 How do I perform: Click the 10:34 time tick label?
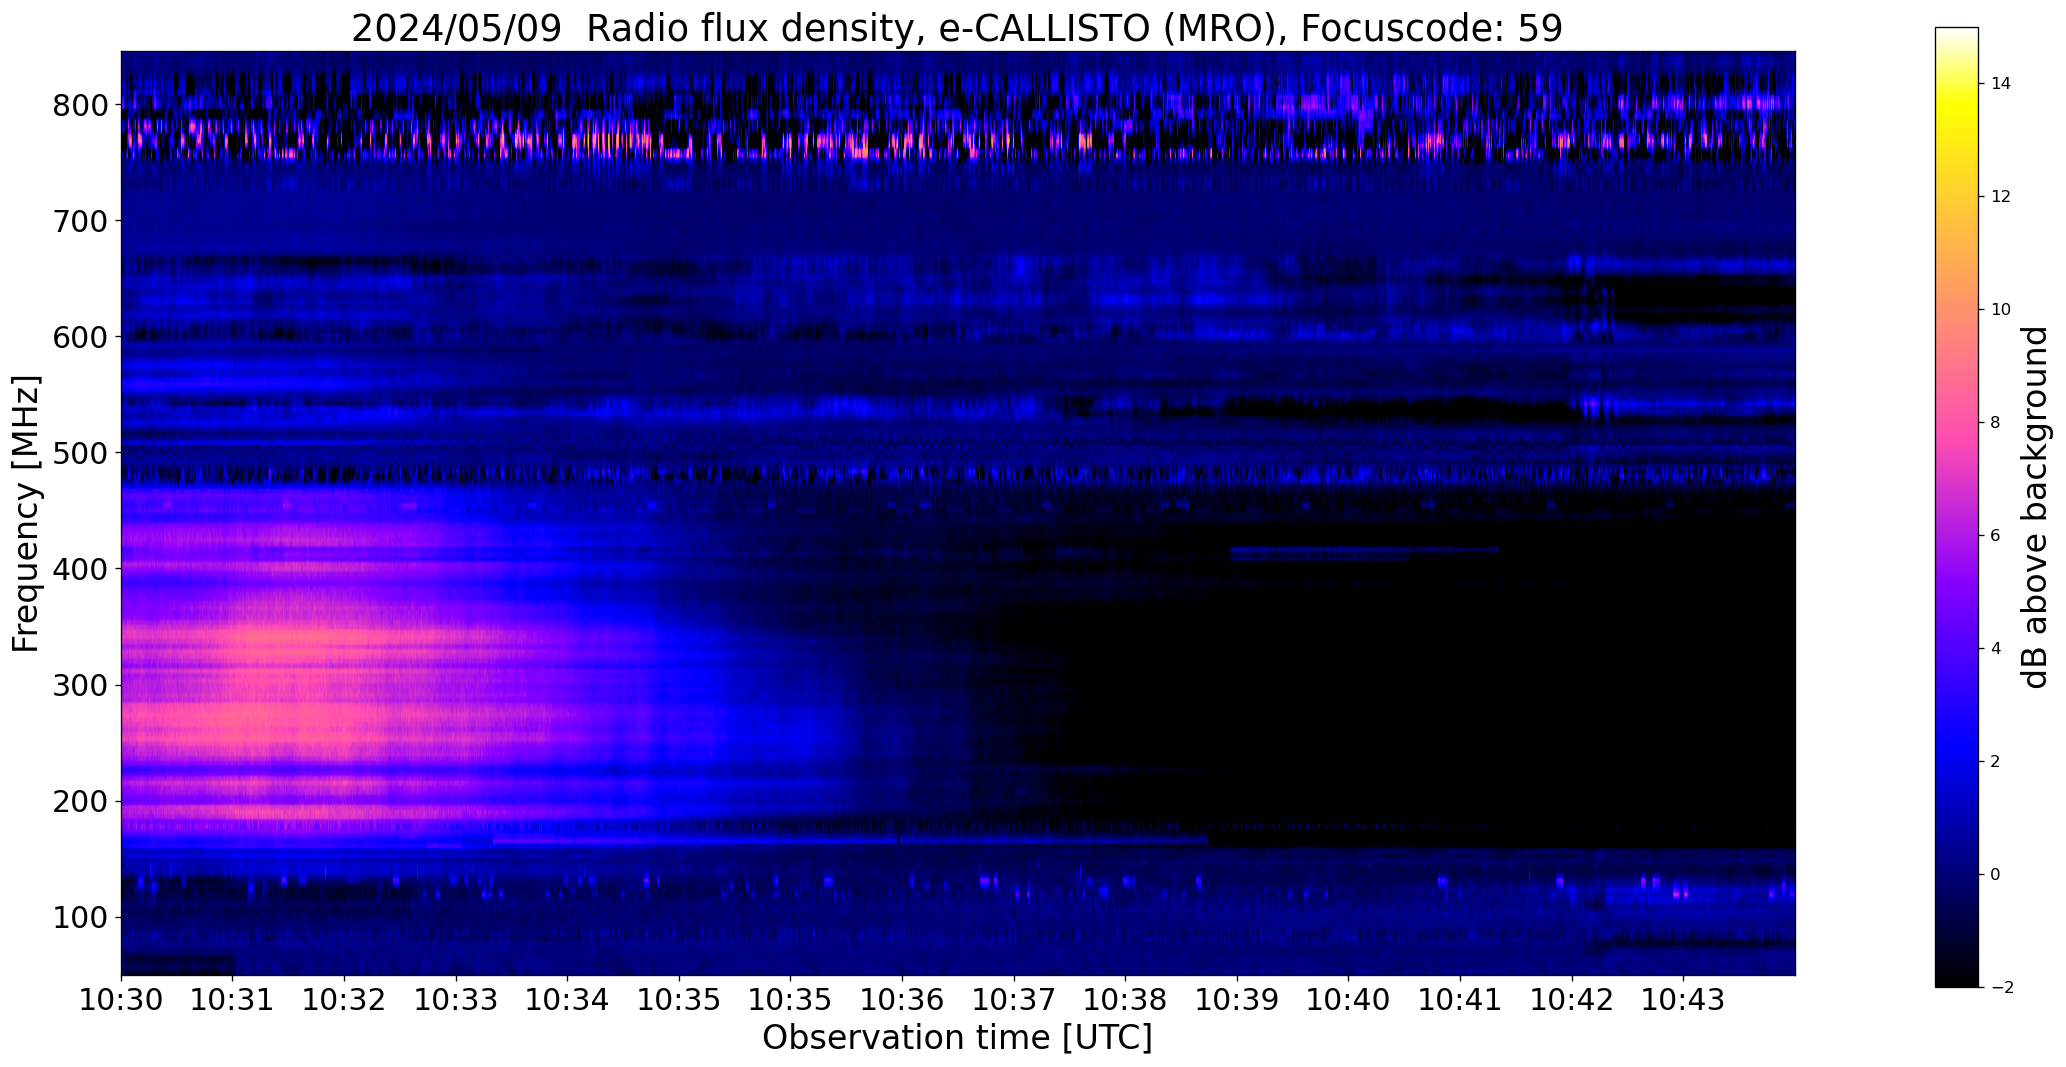click(568, 1000)
